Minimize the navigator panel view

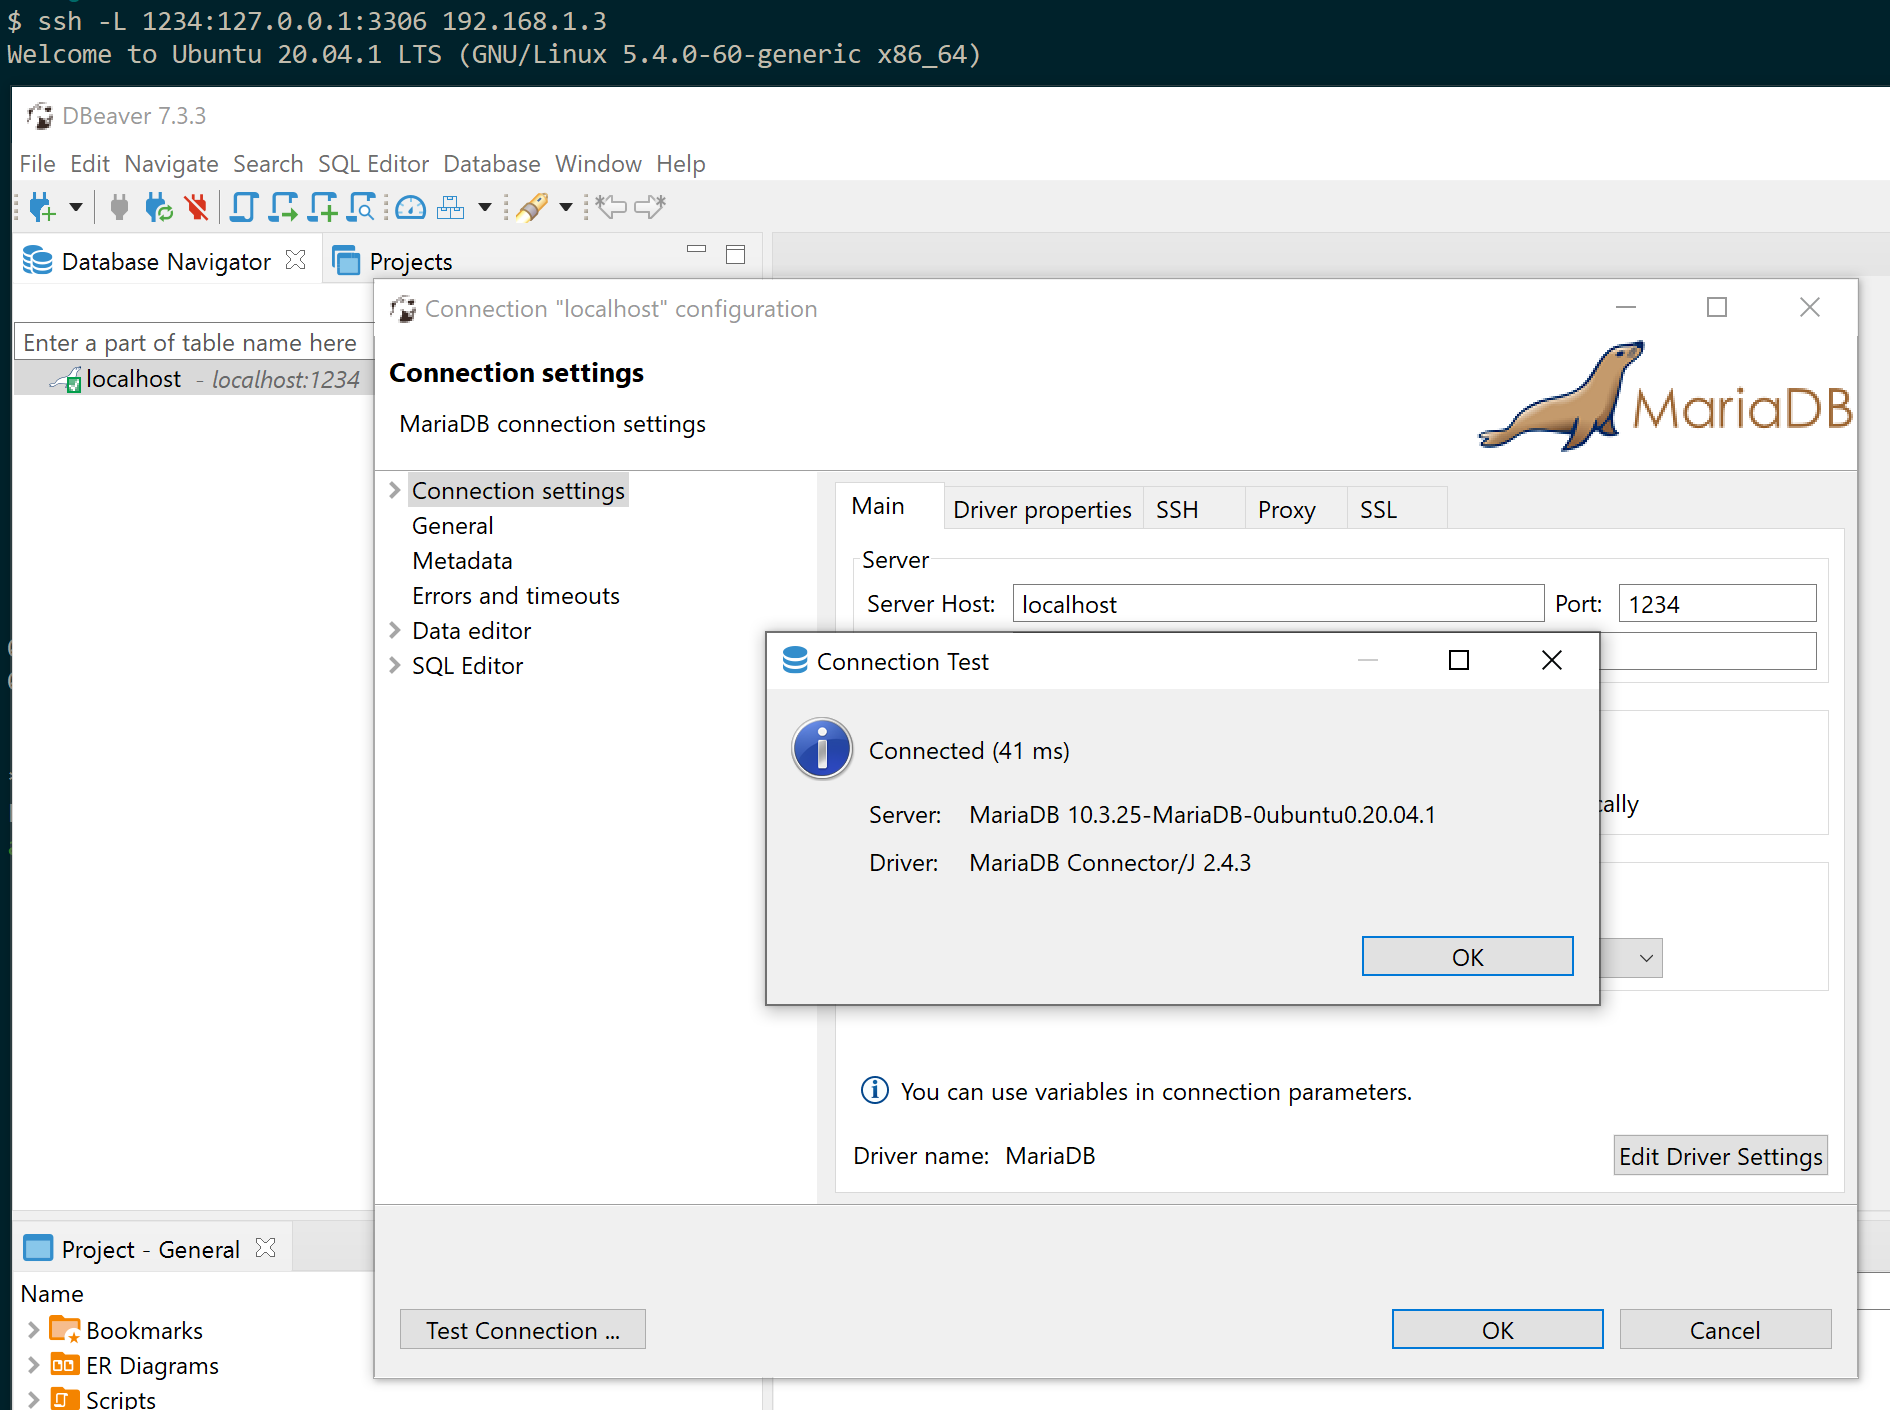point(697,249)
